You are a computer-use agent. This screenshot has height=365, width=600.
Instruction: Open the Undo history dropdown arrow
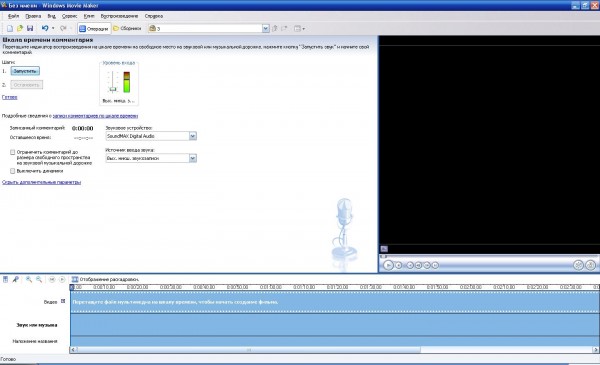(x=53, y=28)
